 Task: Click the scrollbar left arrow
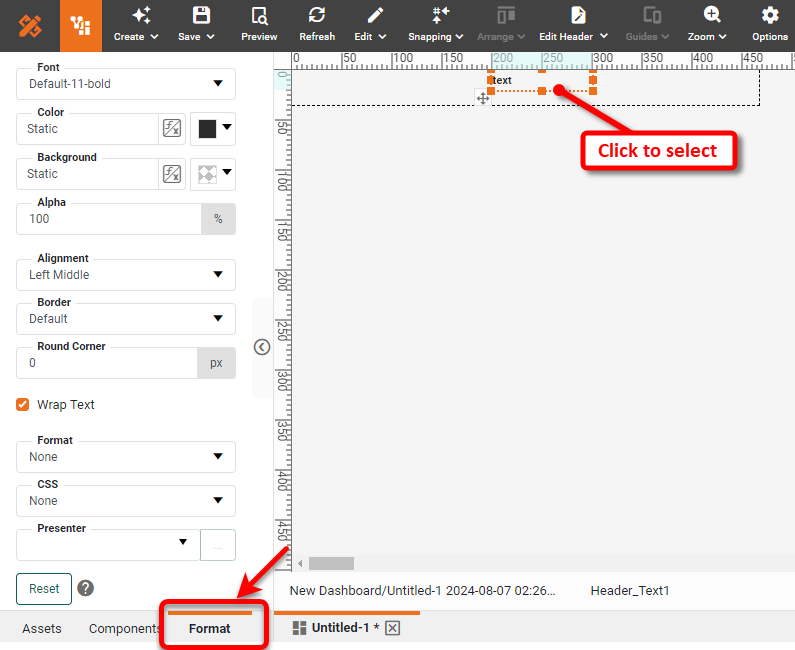300,563
